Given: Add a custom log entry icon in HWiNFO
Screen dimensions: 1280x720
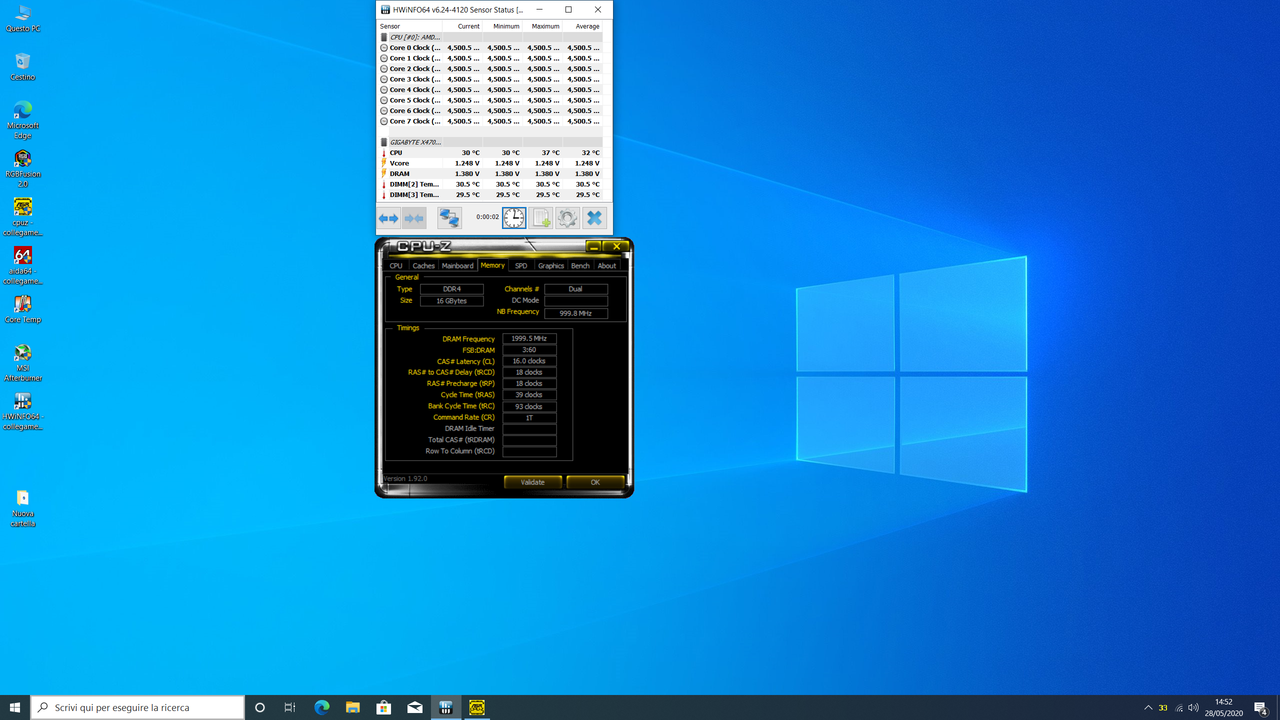Looking at the screenshot, I should pos(540,218).
